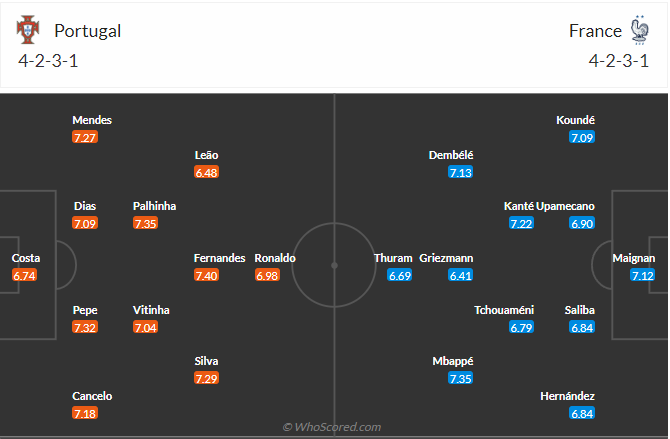Open Saliba's 6.84 rating badge
Image resolution: width=670 pixels, height=439 pixels.
[x=582, y=327]
